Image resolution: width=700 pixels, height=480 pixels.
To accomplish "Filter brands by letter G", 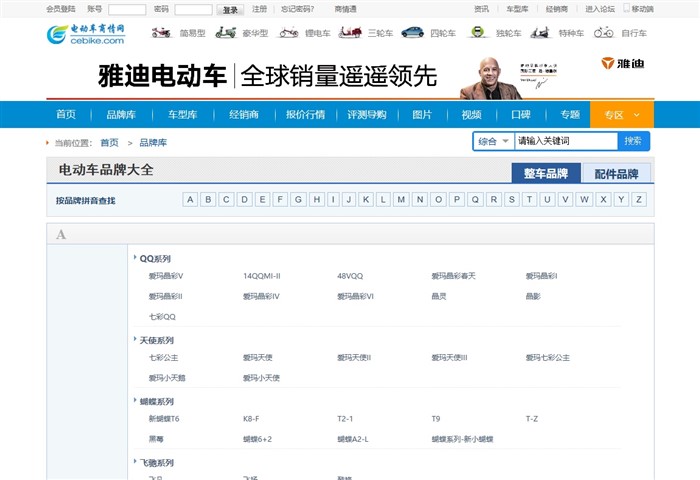I will [x=298, y=200].
